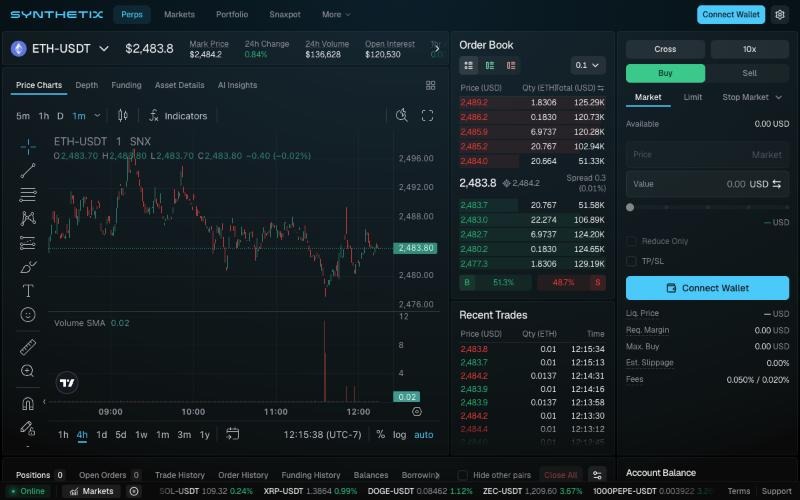
Task: Go to the Portfolio page
Action: 232,14
